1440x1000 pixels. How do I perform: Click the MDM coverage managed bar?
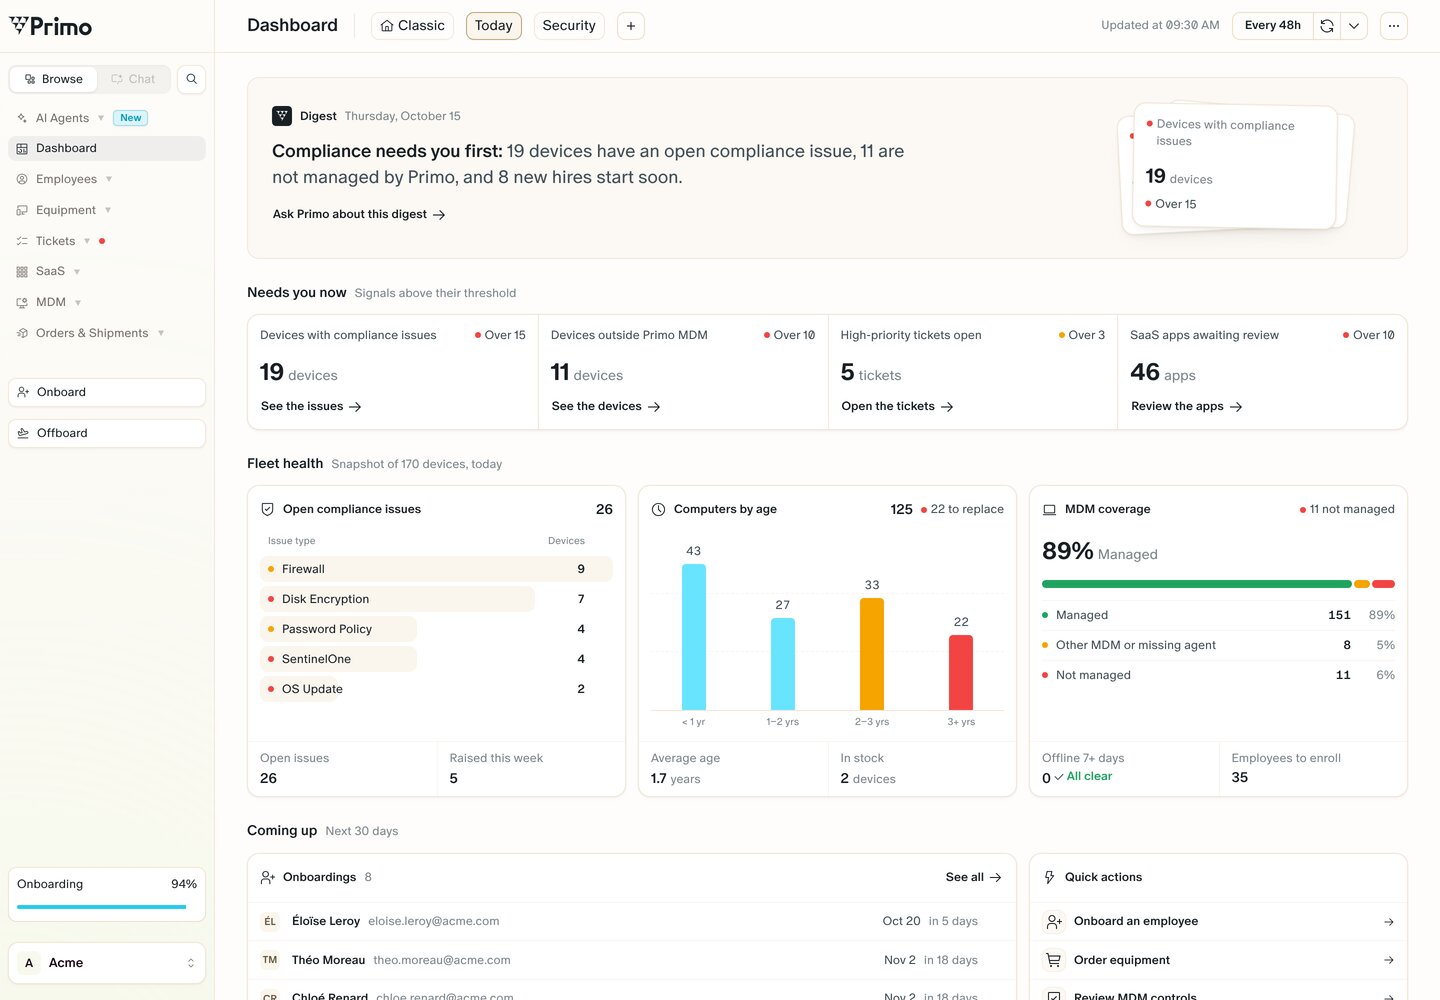click(x=1196, y=584)
